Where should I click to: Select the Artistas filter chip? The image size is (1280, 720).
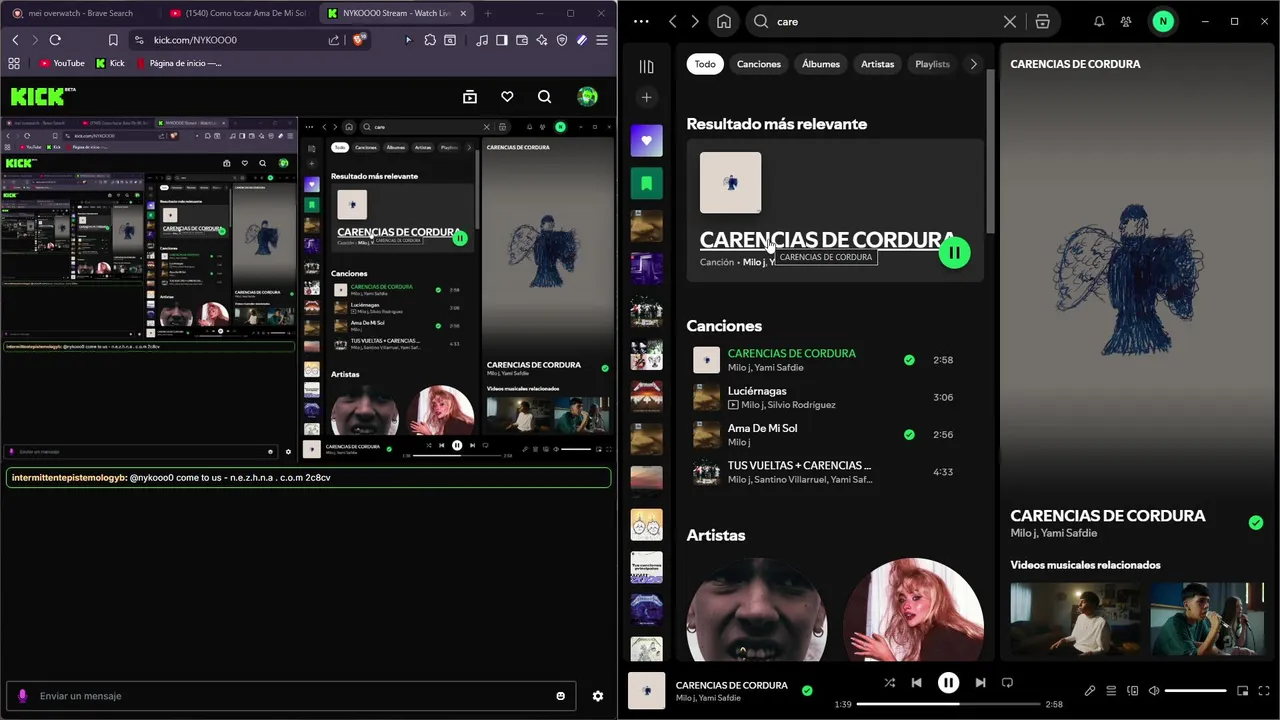coord(878,64)
